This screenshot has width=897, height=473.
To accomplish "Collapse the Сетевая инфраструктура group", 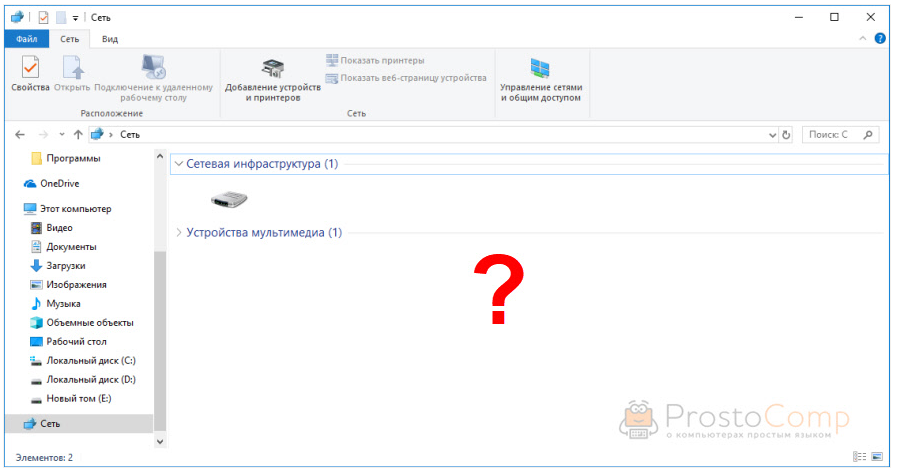I will (179, 164).
